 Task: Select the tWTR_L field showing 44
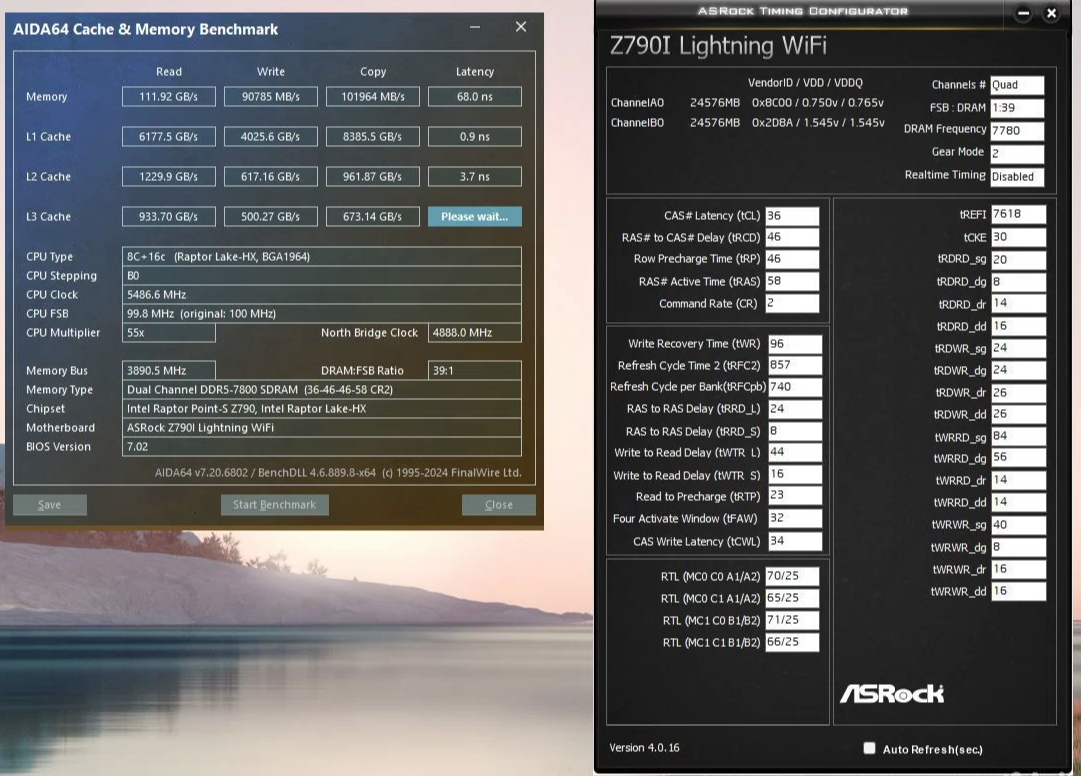point(795,452)
